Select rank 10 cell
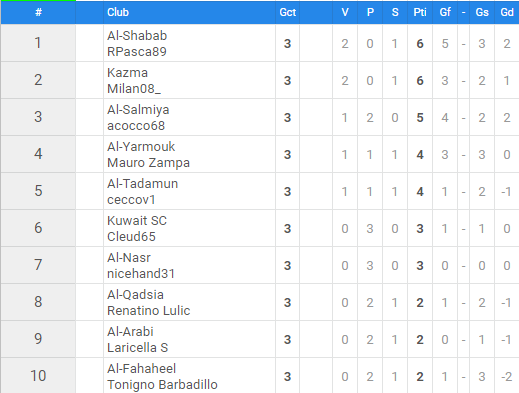Image resolution: width=519 pixels, height=393 pixels. pyautogui.click(x=38, y=376)
